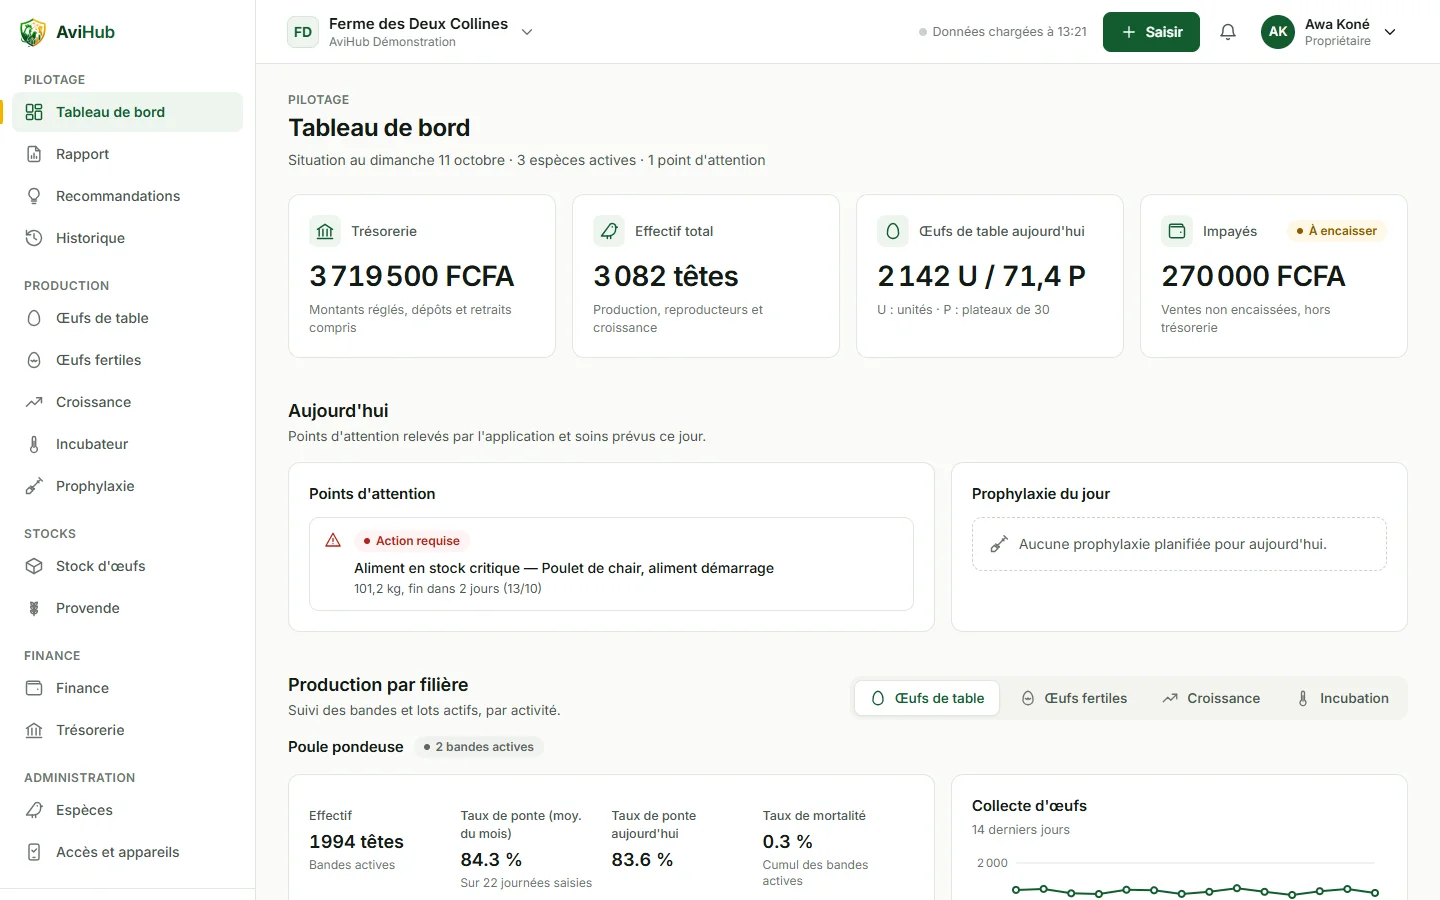This screenshot has width=1440, height=900.
Task: Select the Croissance production tab
Action: click(1211, 698)
